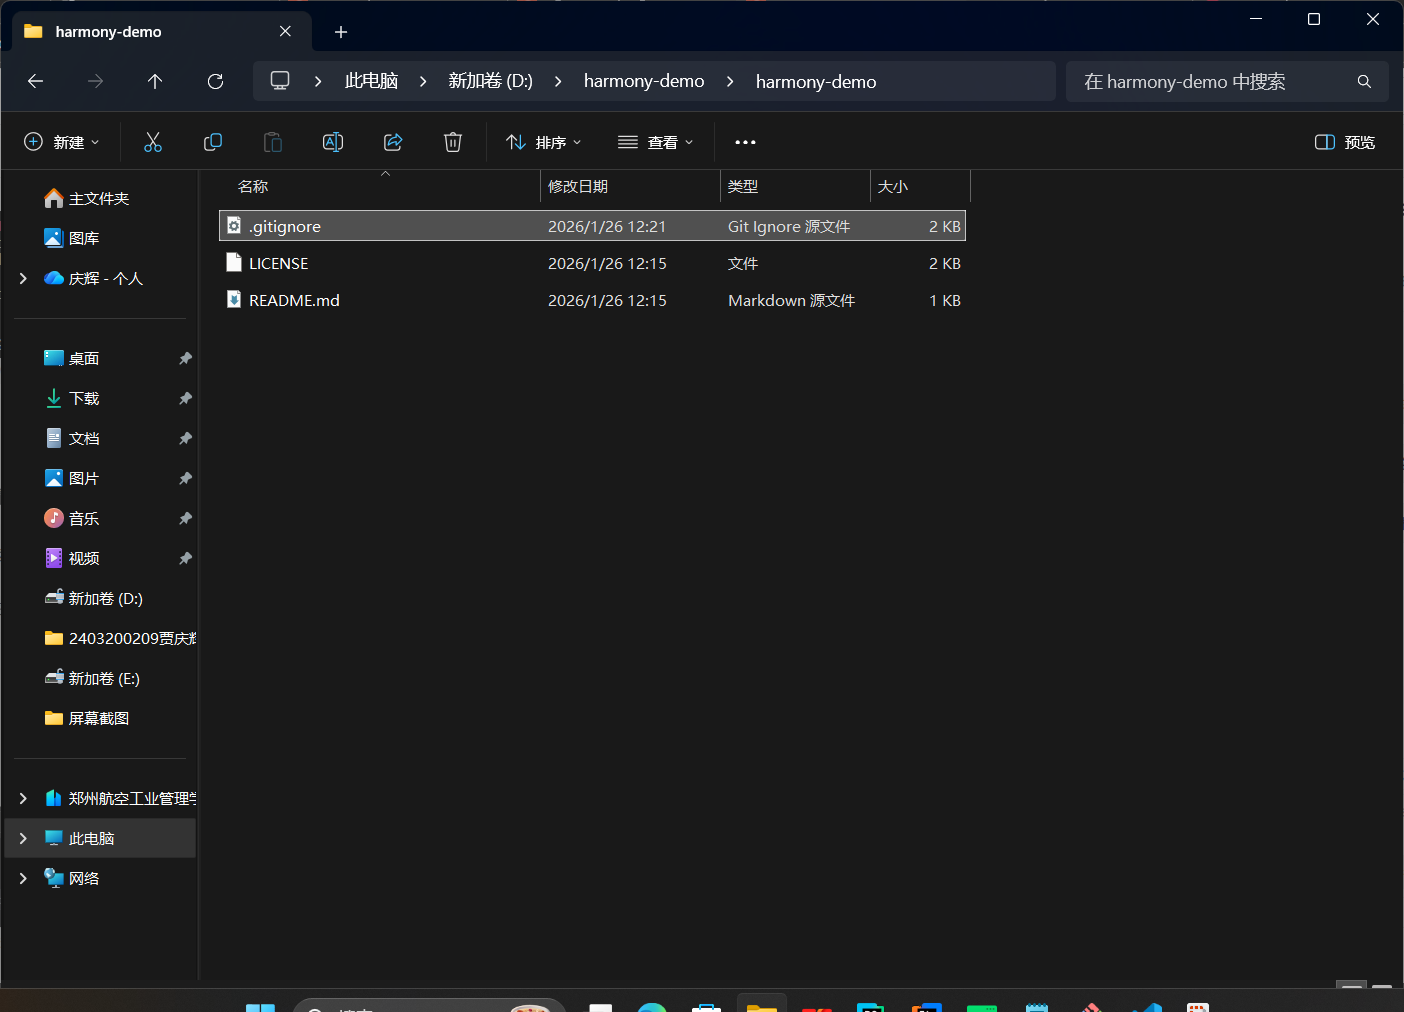Expand the 郑州航空工业管理 tree node
The height and width of the screenshot is (1012, 1404).
click(23, 798)
